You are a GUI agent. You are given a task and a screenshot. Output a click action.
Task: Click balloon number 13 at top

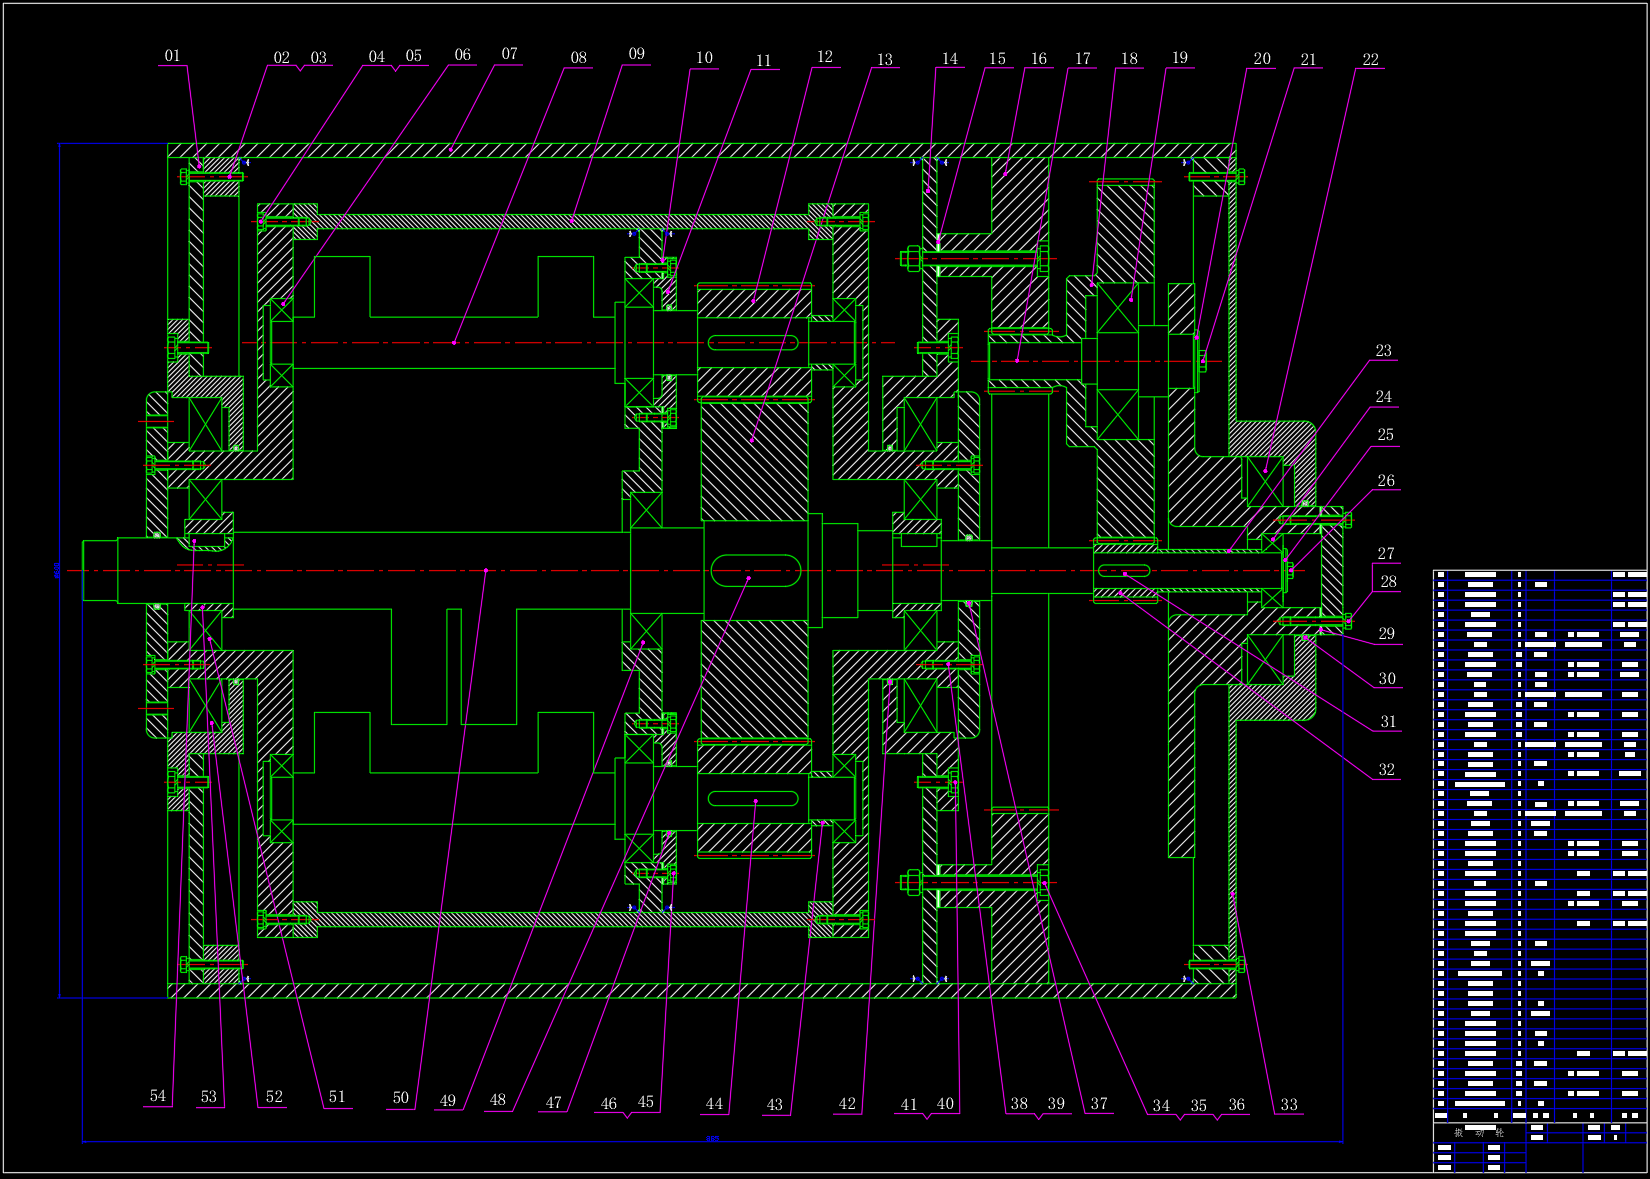tap(885, 60)
